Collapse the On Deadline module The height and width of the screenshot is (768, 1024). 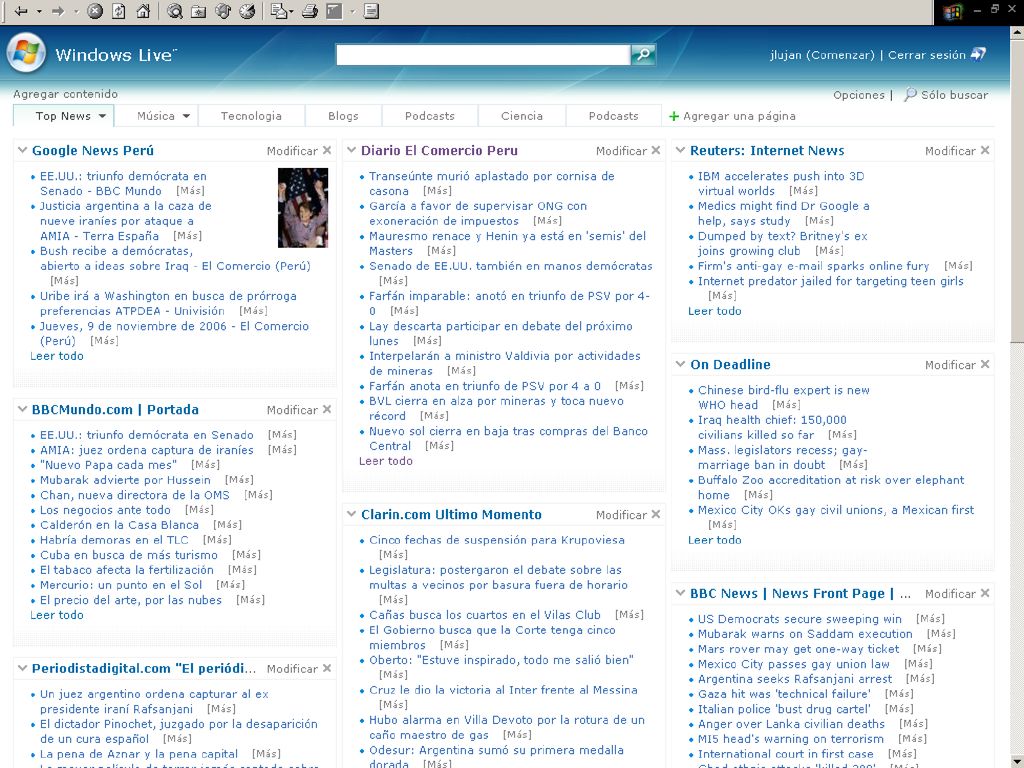680,364
